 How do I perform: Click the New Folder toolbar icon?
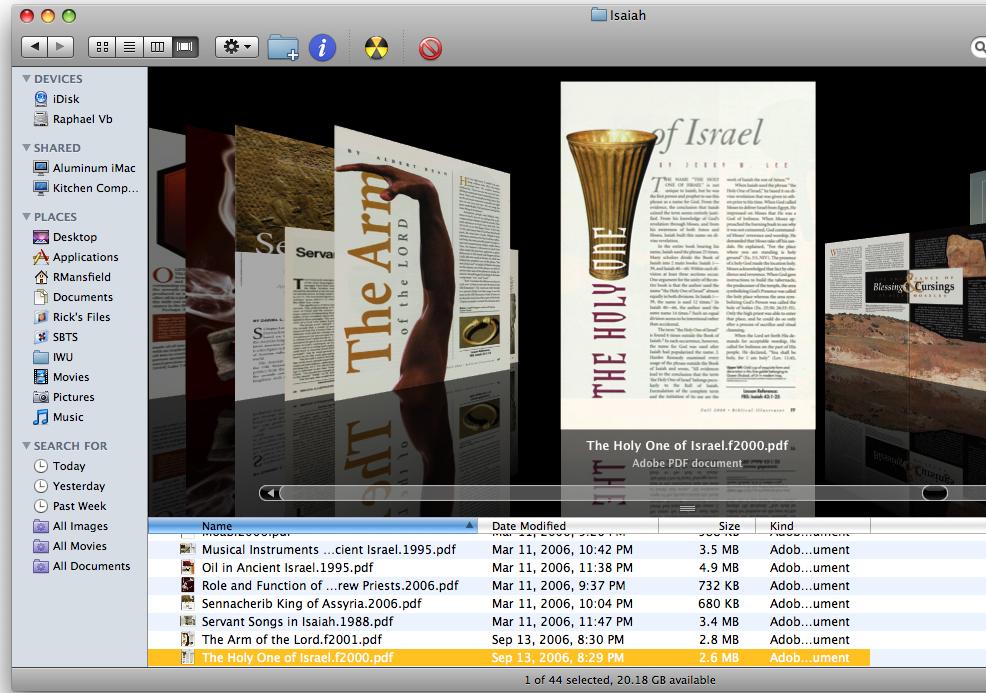[x=283, y=47]
